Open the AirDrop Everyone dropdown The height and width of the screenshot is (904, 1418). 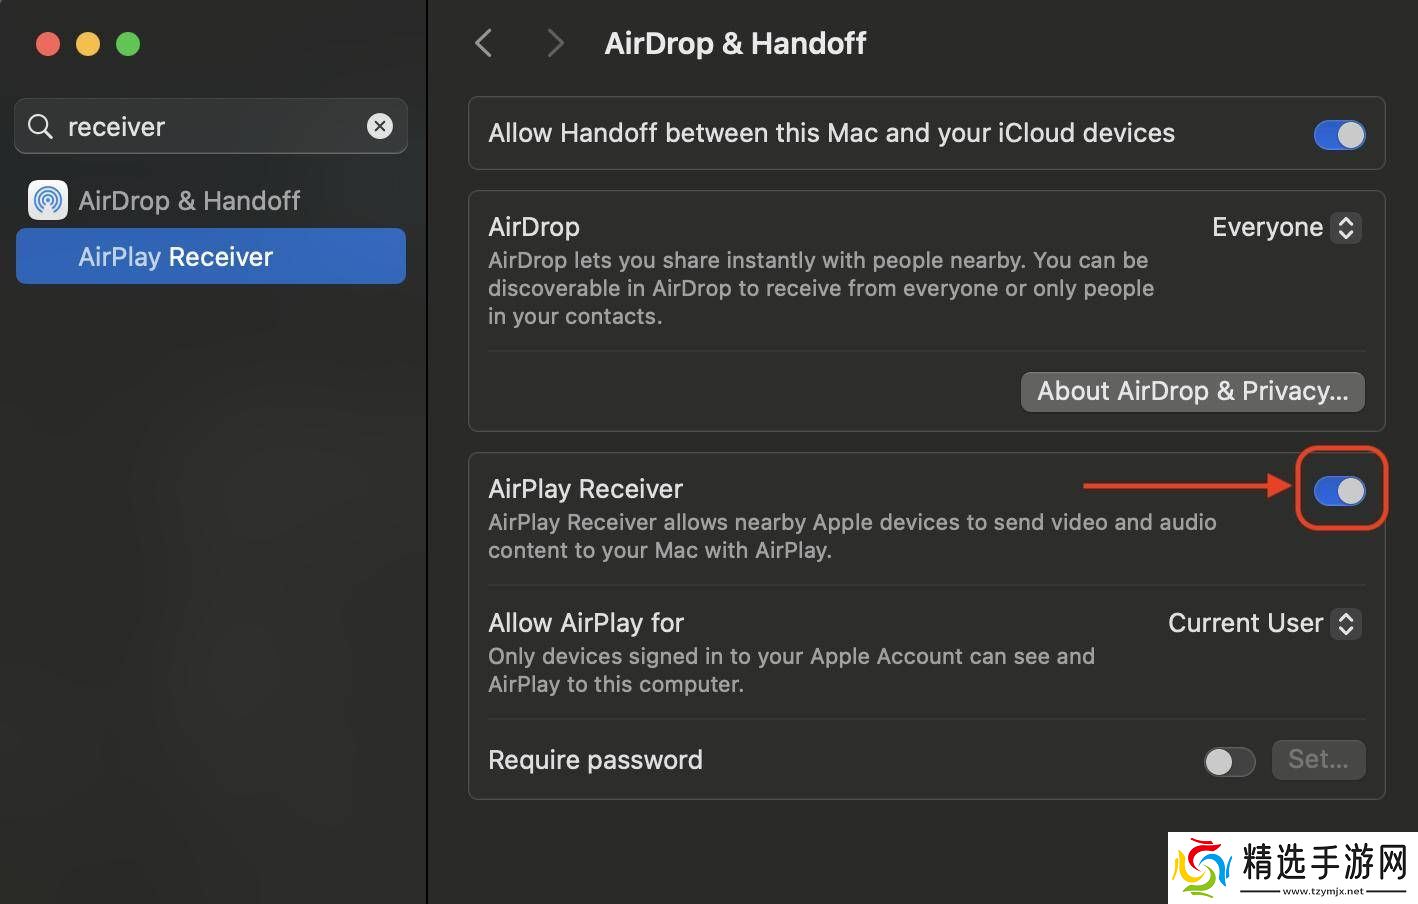1285,228
